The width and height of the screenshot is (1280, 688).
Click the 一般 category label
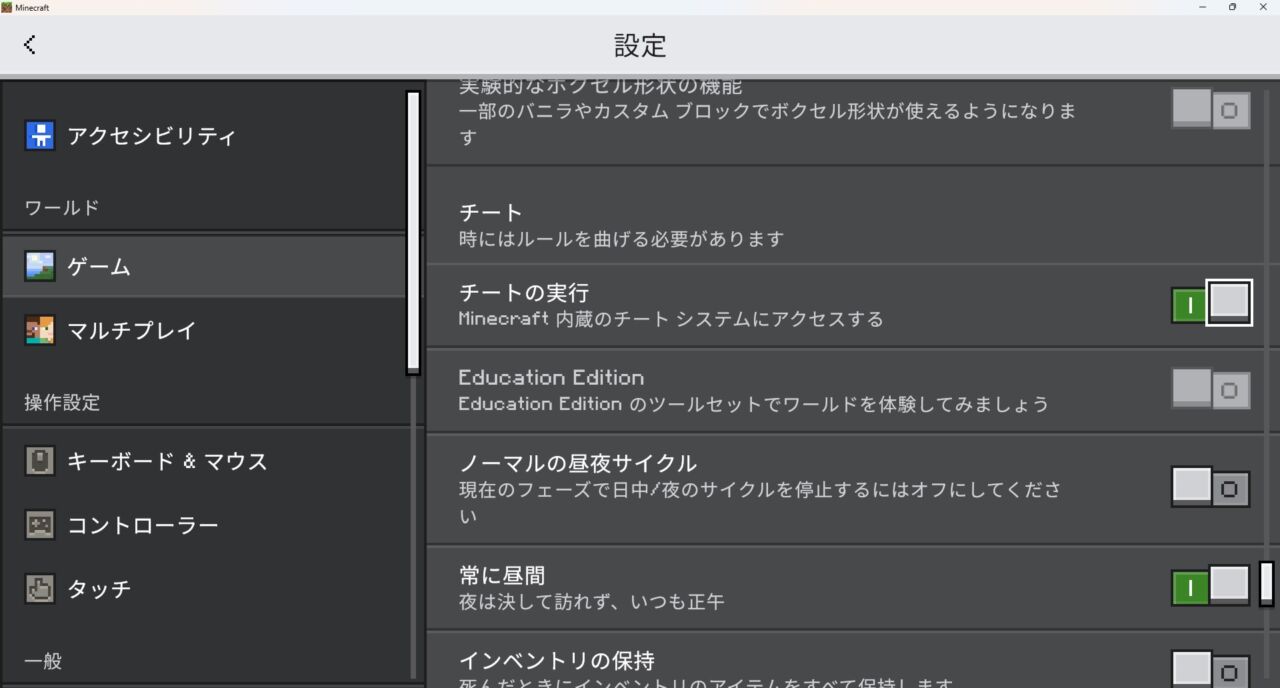(x=43, y=661)
